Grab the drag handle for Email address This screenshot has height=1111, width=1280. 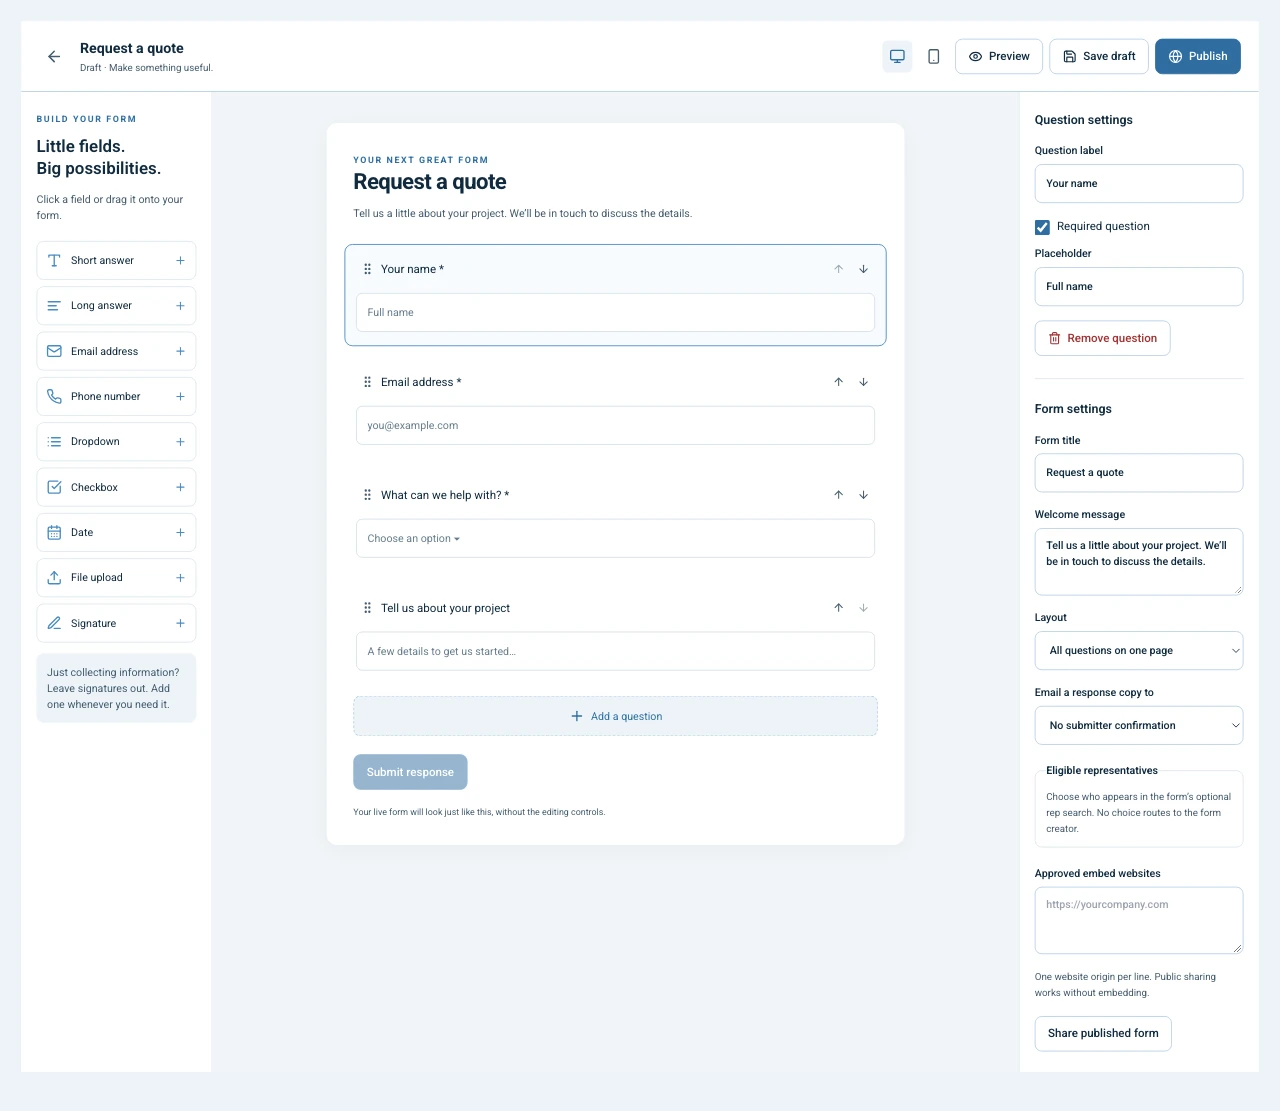pyautogui.click(x=367, y=382)
